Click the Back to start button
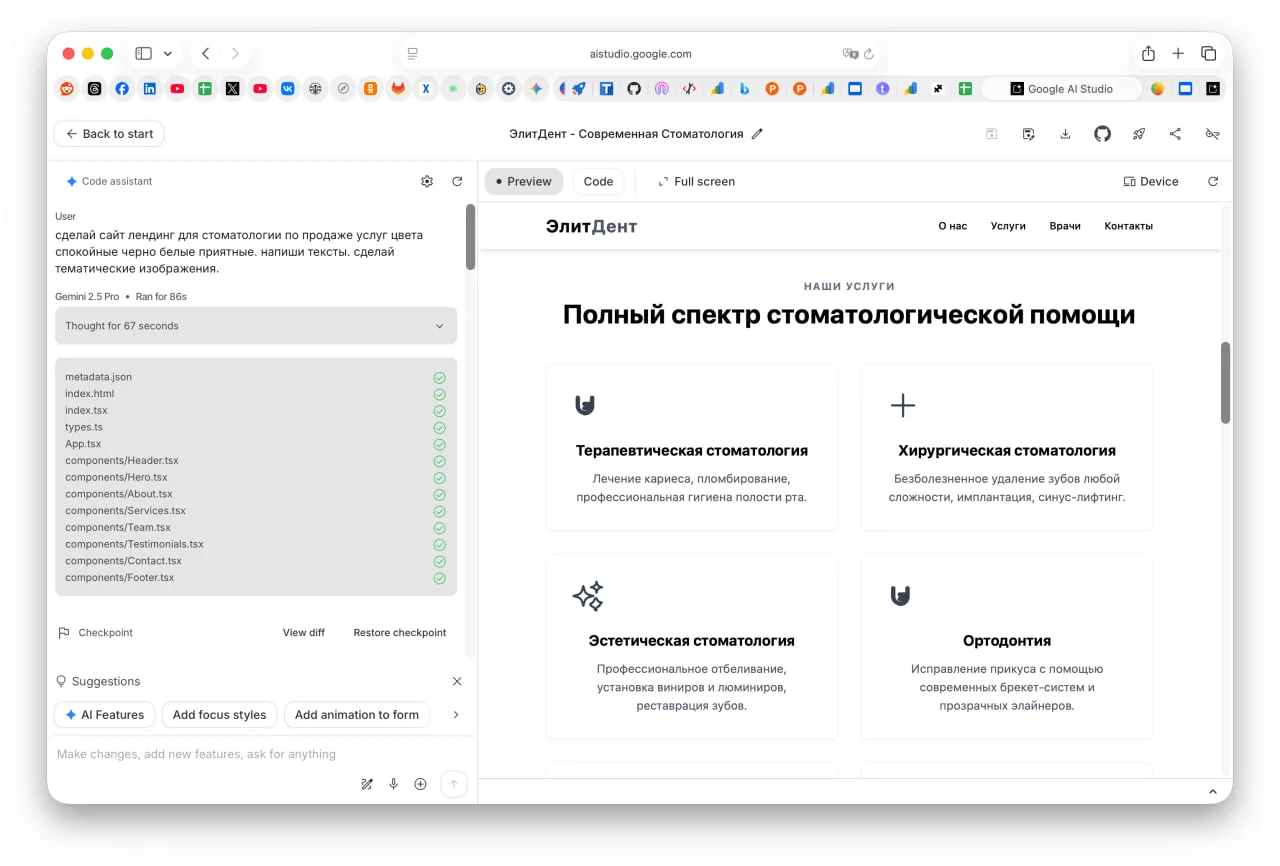The image size is (1280, 866). pos(109,134)
